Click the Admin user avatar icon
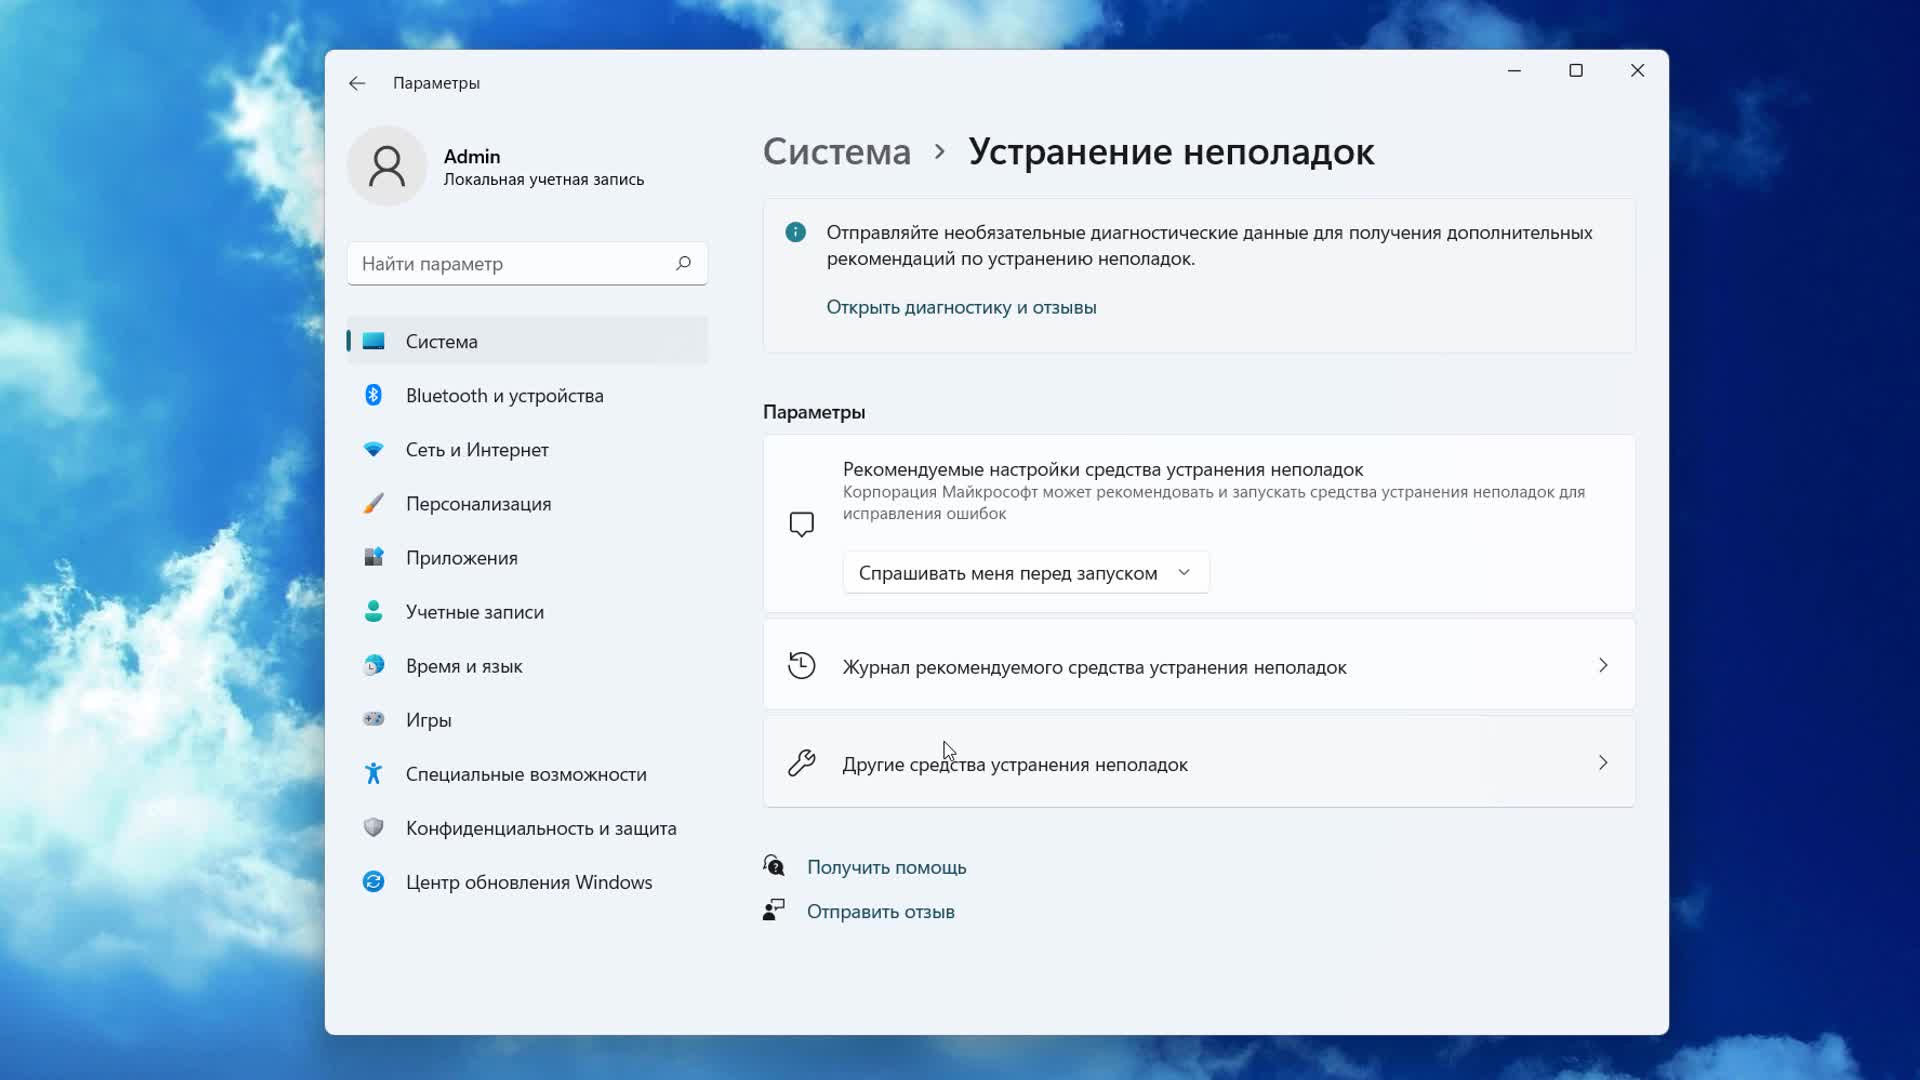 [387, 166]
